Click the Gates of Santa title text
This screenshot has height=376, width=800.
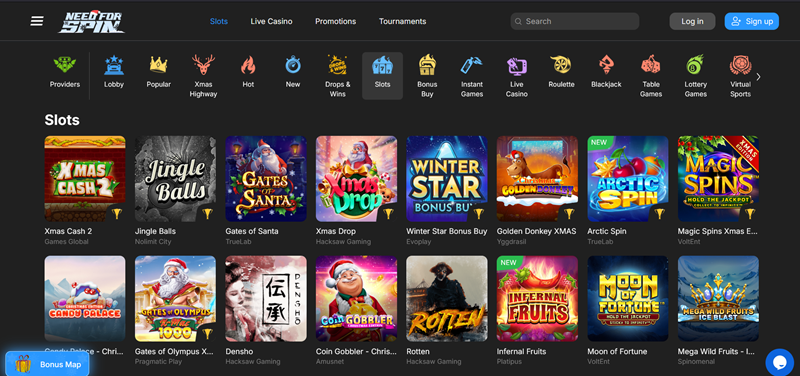(252, 231)
